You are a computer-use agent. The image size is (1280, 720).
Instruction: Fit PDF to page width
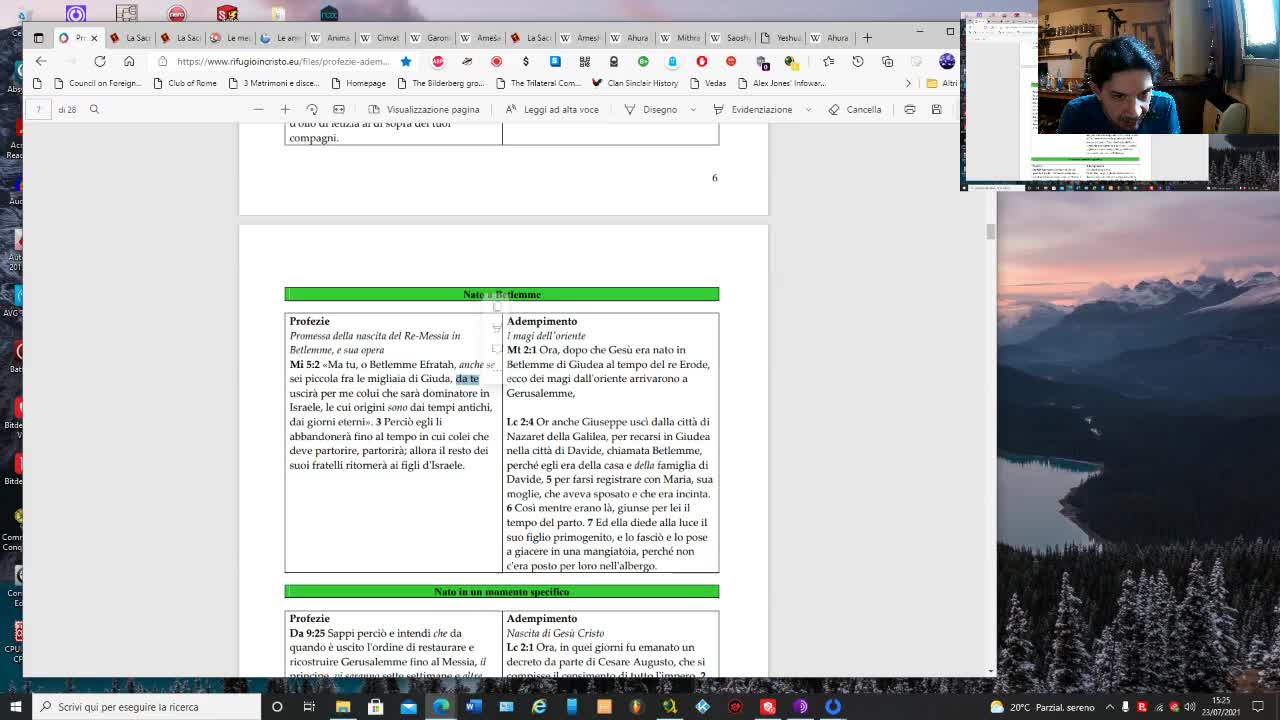point(339,109)
